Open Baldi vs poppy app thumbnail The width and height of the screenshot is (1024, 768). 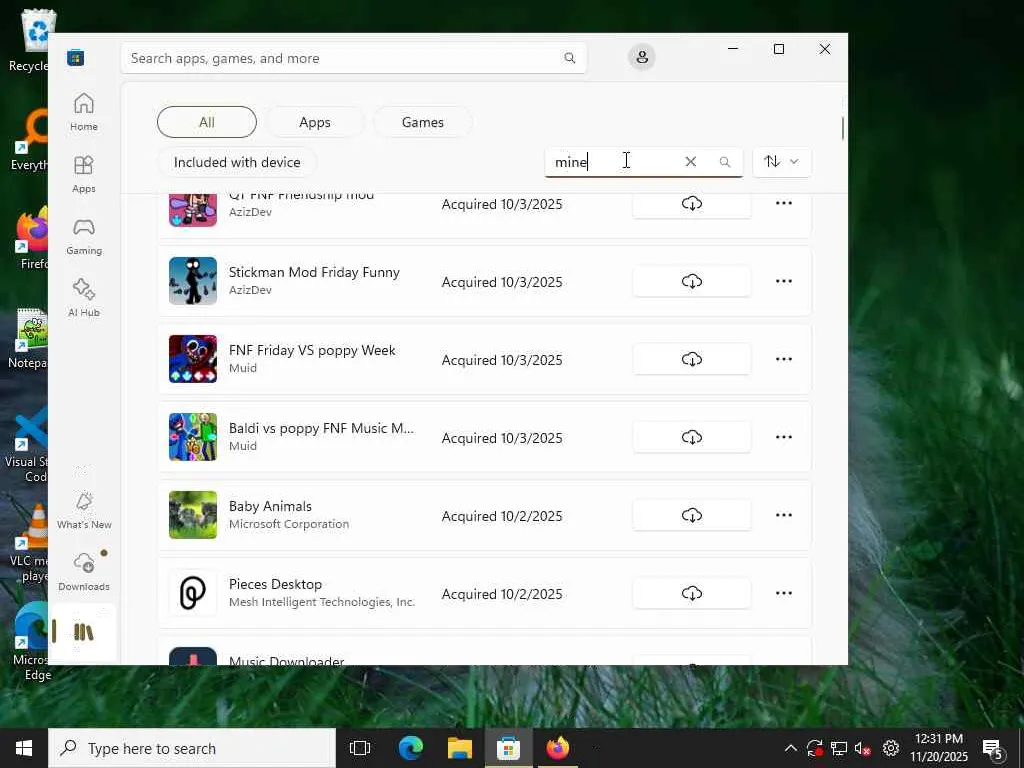pyautogui.click(x=193, y=437)
